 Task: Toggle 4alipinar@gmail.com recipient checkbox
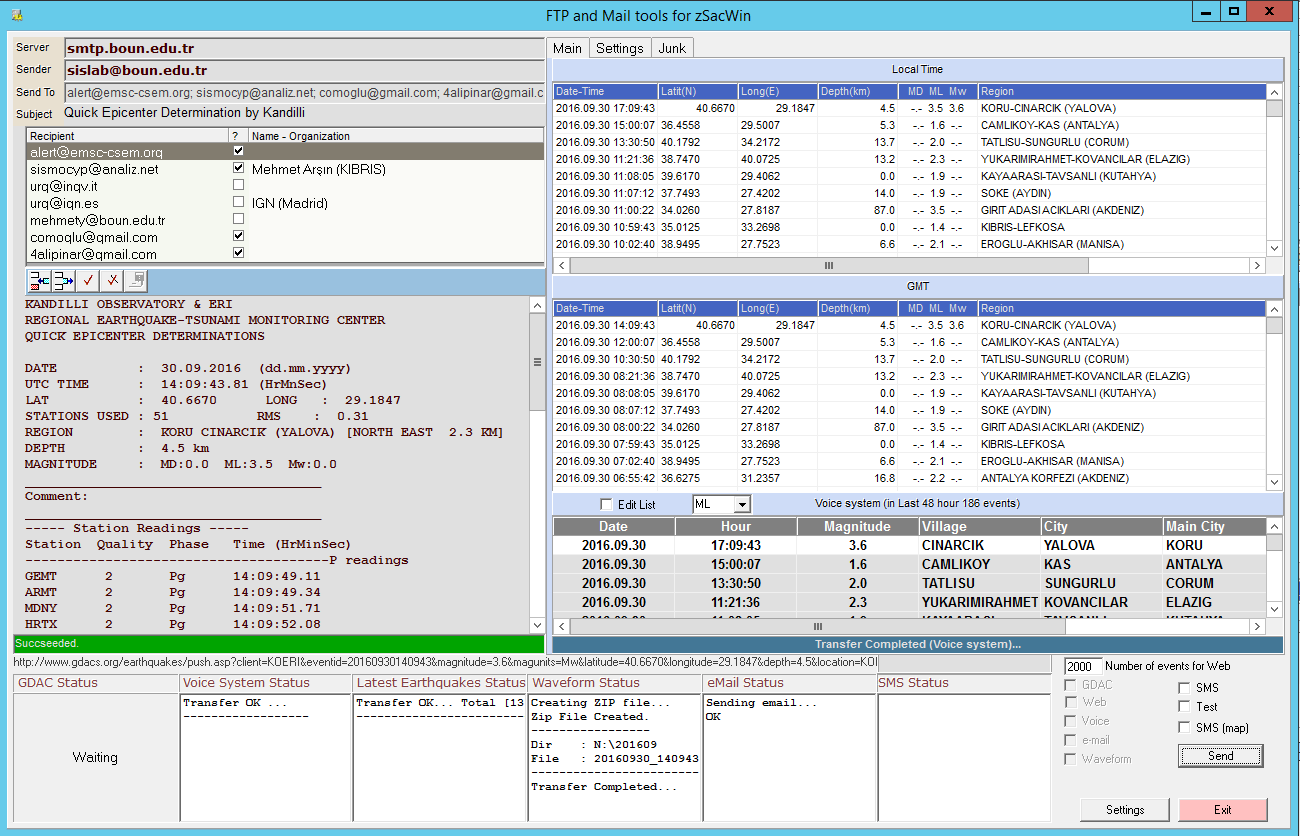click(238, 253)
